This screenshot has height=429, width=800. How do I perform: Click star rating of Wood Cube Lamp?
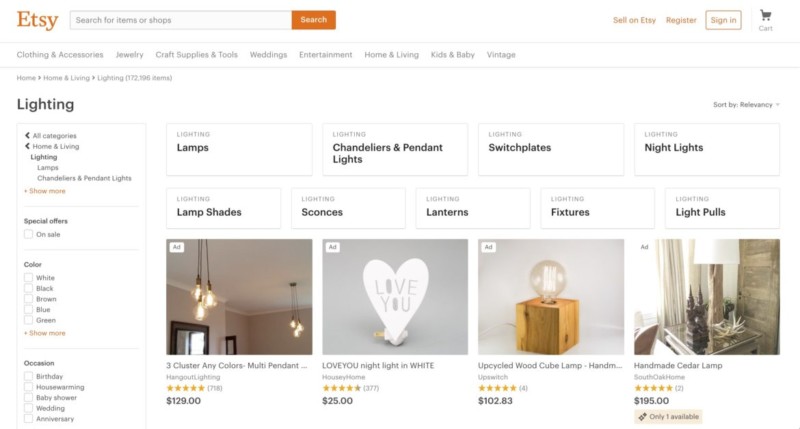coord(497,387)
